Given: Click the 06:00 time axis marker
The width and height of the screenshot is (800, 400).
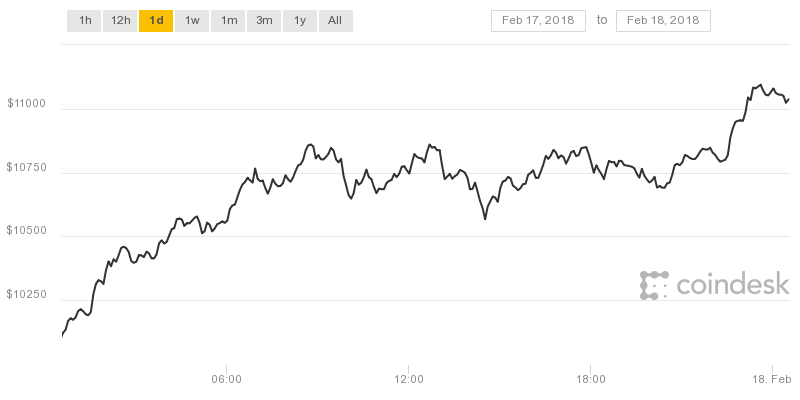Looking at the screenshot, I should point(227,380).
